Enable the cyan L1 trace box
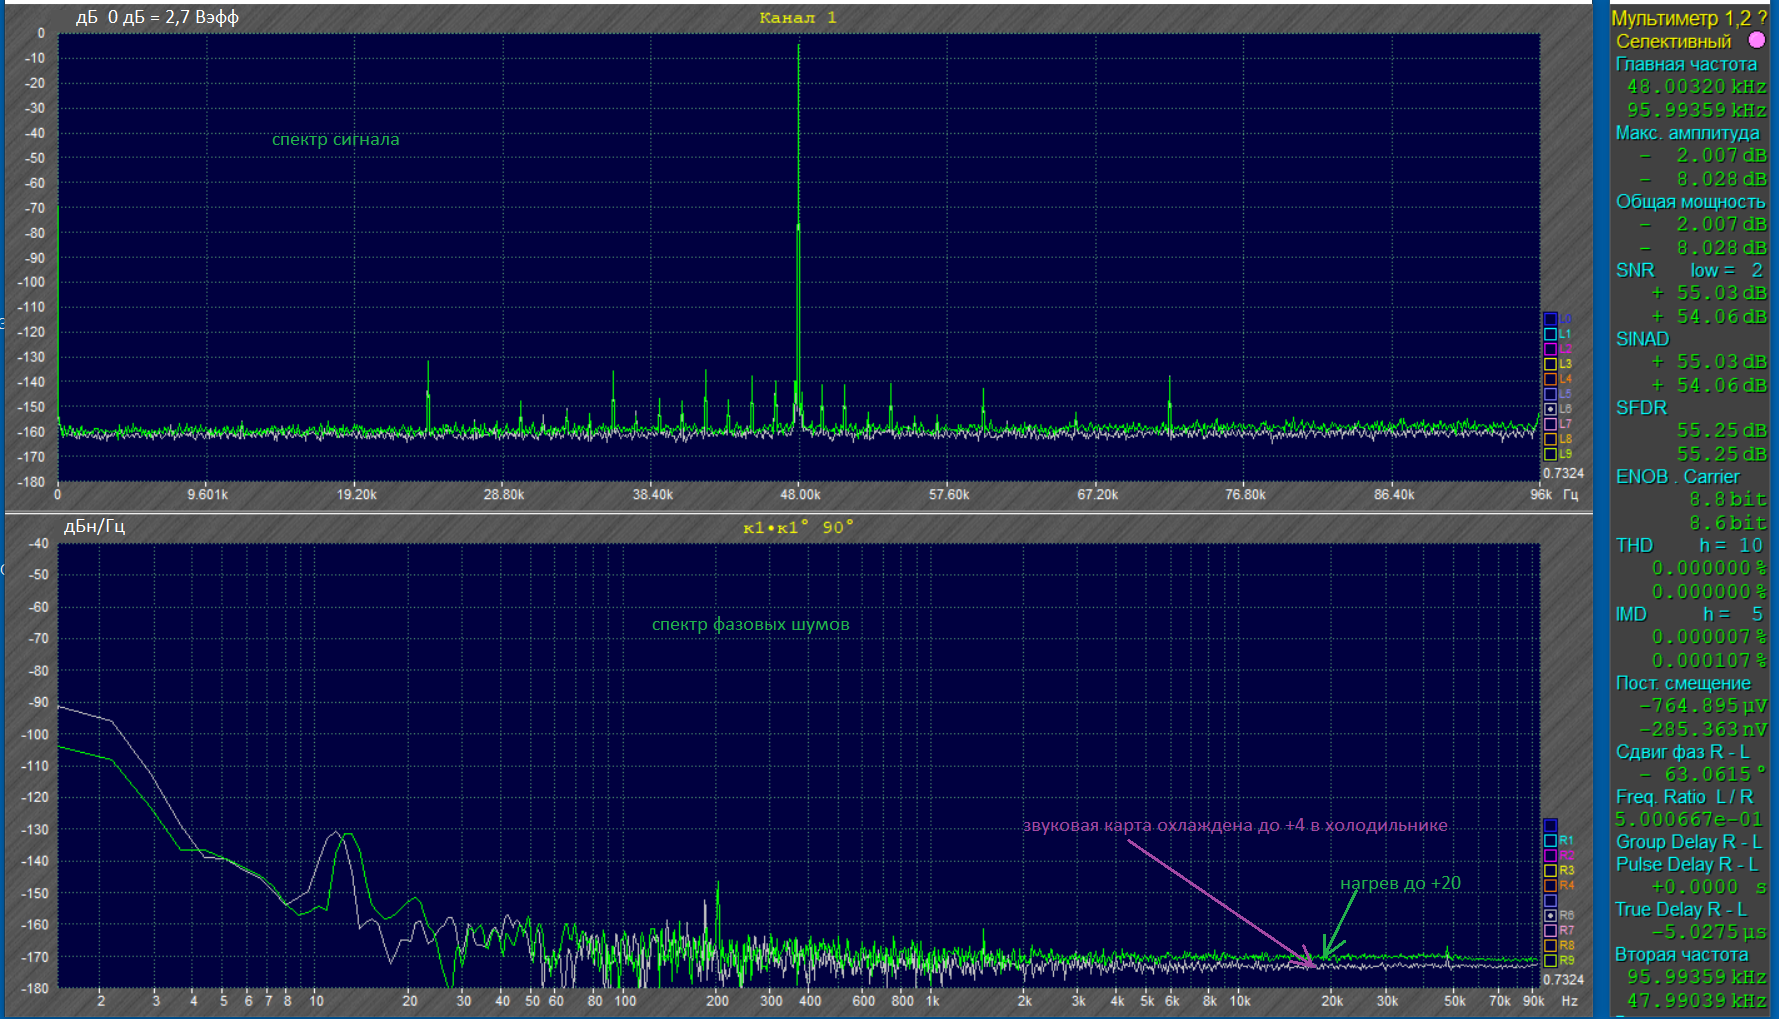 [1550, 334]
